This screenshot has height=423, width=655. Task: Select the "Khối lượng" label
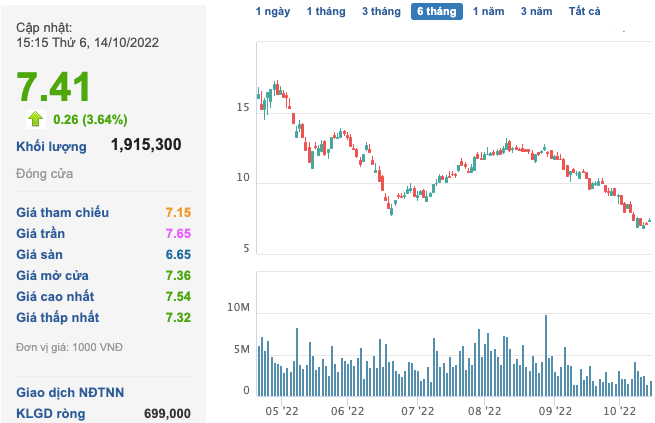[x=51, y=146]
